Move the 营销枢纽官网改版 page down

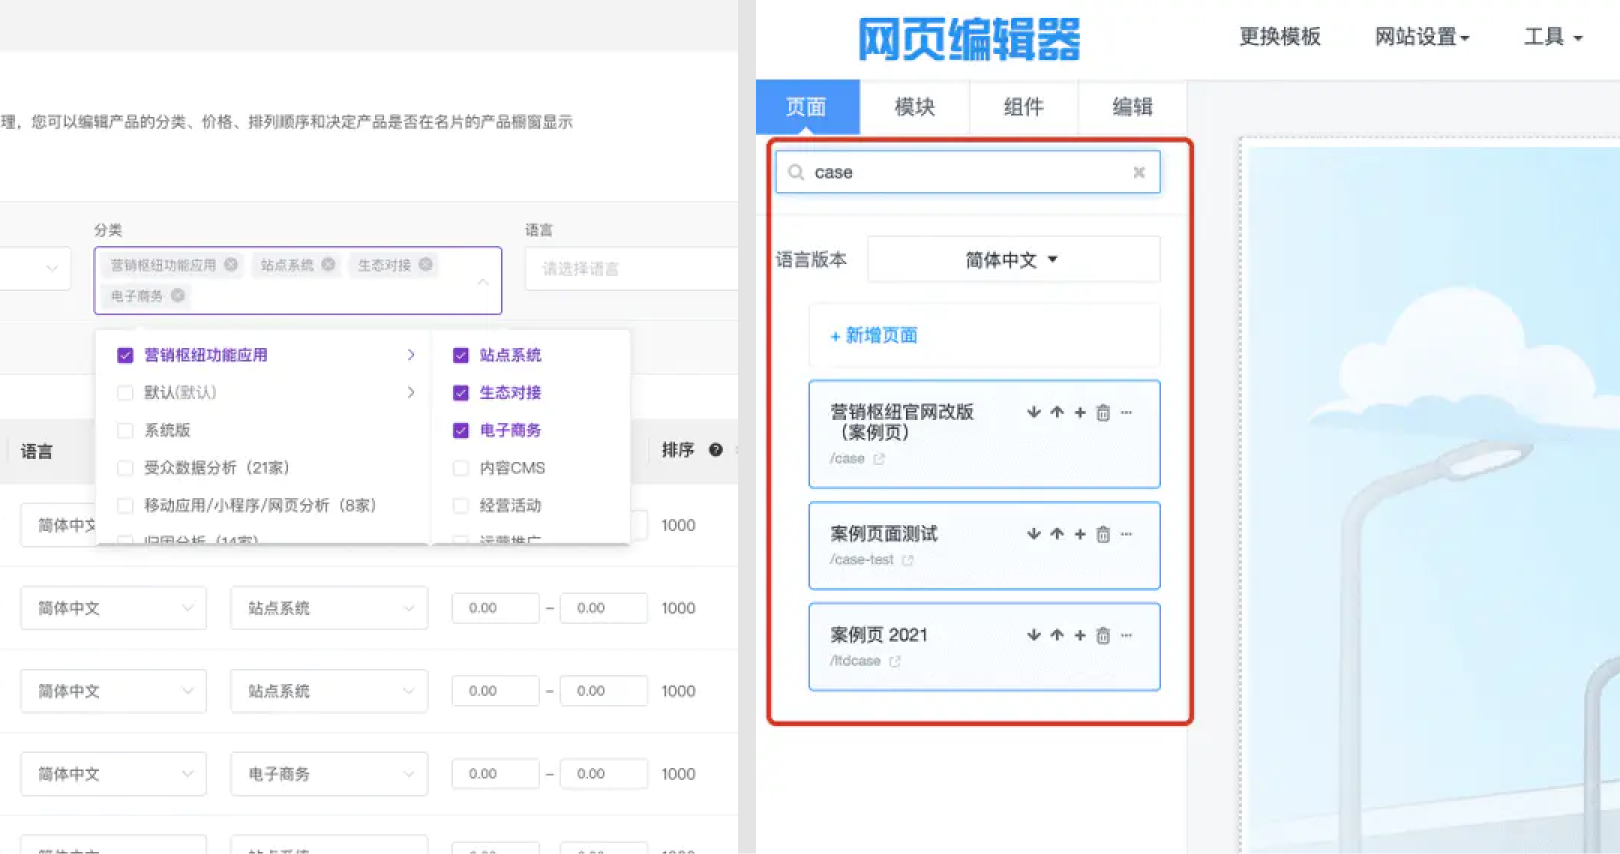pos(1034,412)
